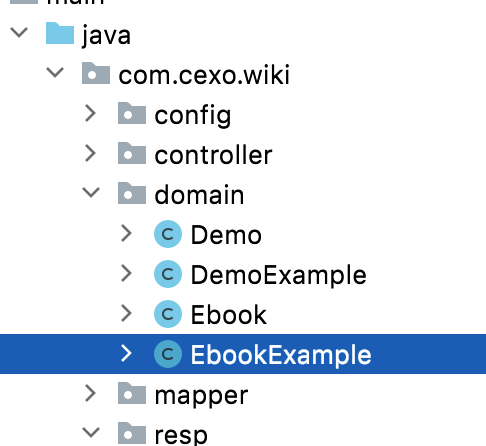Click the resp package folder icon
486x446 pixels.
click(132, 433)
